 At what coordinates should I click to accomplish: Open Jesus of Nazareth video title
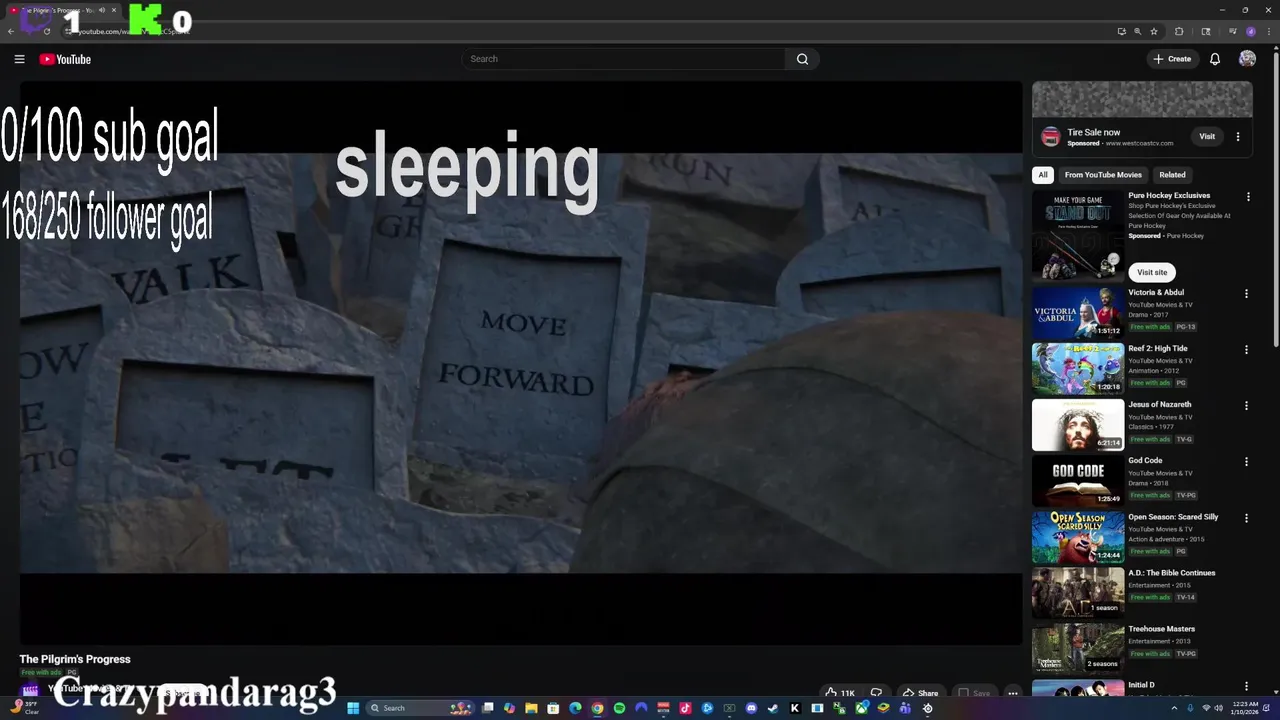[x=1160, y=405]
